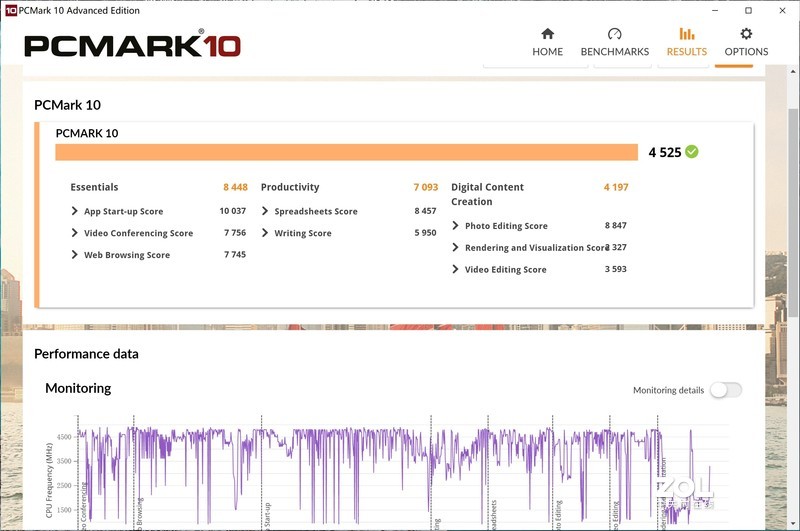Switch to the BENCHMARKS tab label
Screen dimensions: 800x531
pos(615,52)
